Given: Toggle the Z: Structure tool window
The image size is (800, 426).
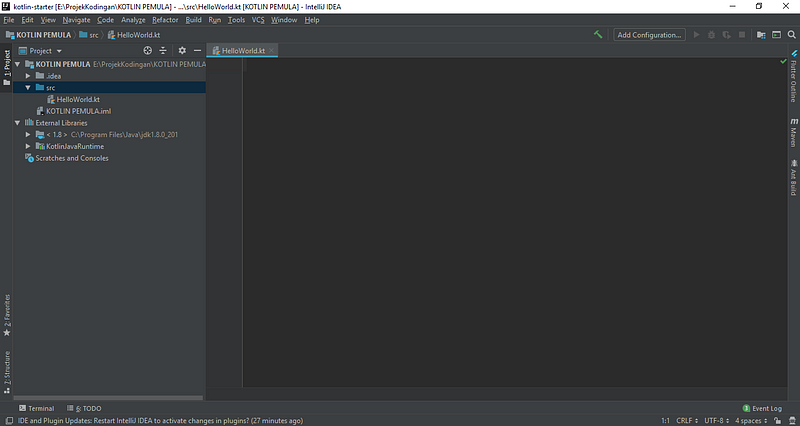Looking at the screenshot, I should tap(7, 372).
